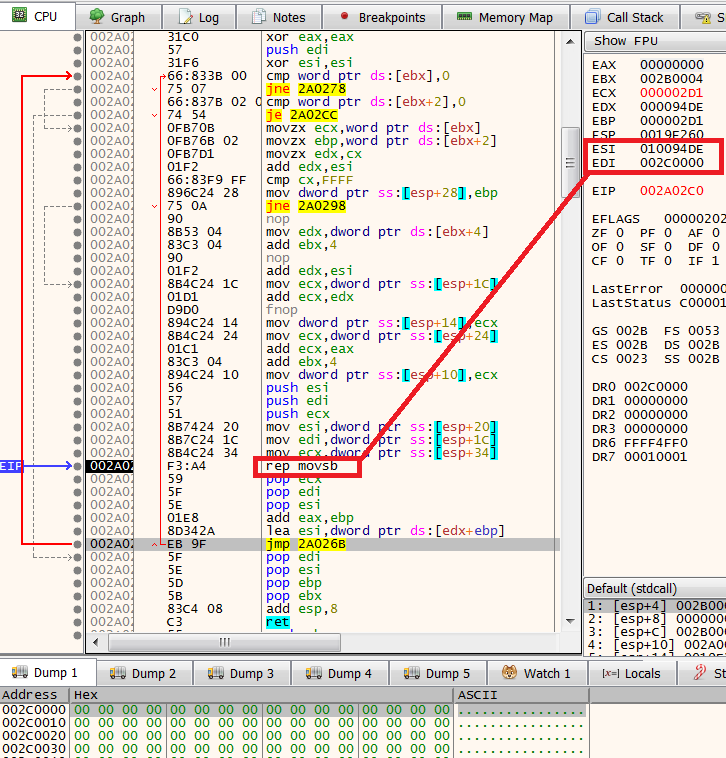Select DR0 register value 002C0000
The height and width of the screenshot is (758, 726).
click(x=656, y=387)
